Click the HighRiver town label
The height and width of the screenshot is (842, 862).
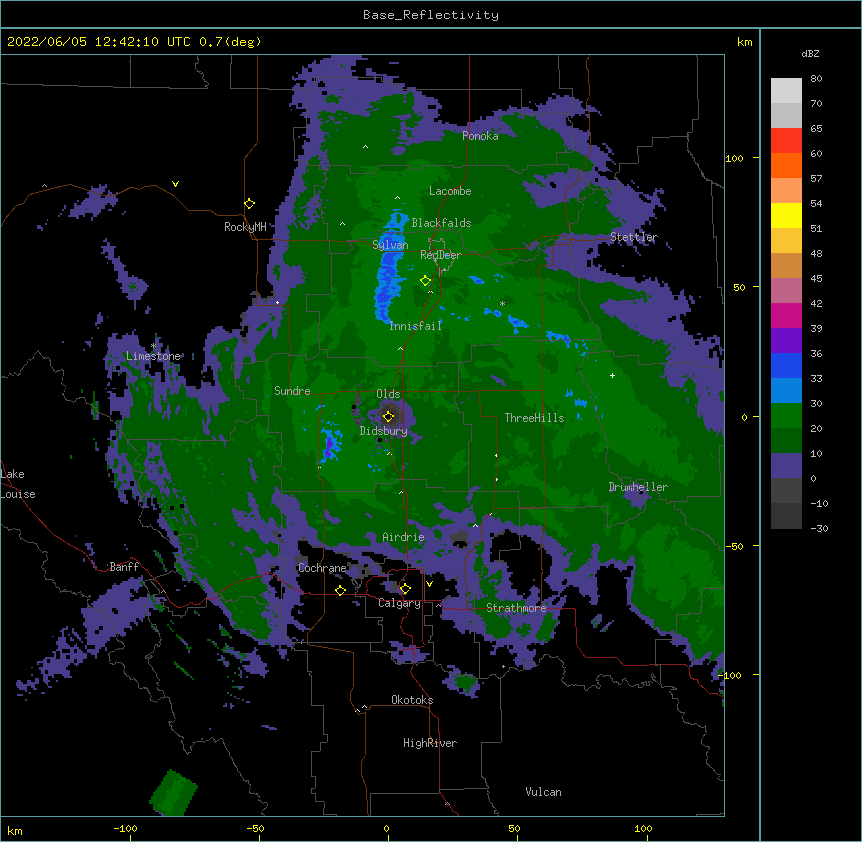click(430, 743)
